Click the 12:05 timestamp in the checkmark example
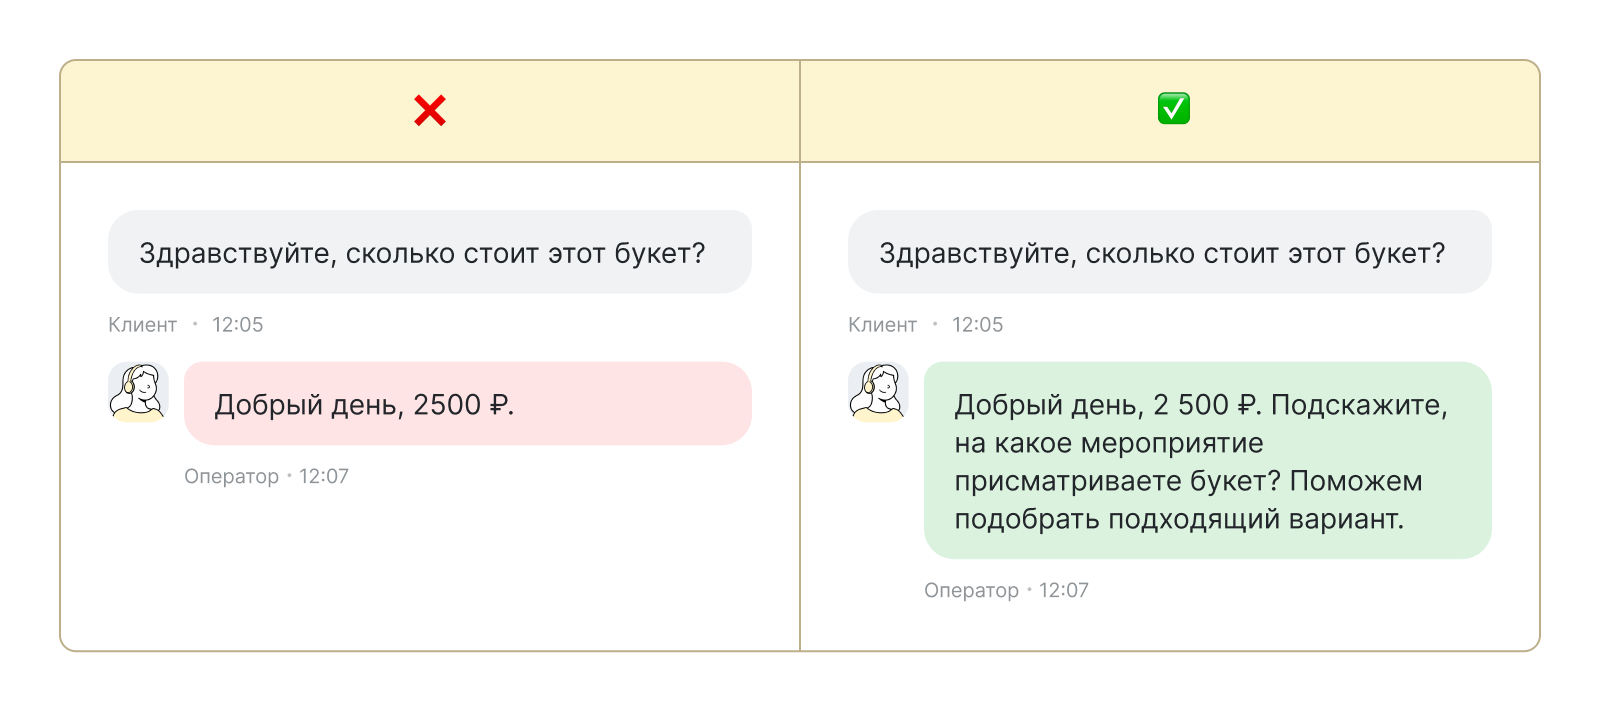 click(977, 325)
